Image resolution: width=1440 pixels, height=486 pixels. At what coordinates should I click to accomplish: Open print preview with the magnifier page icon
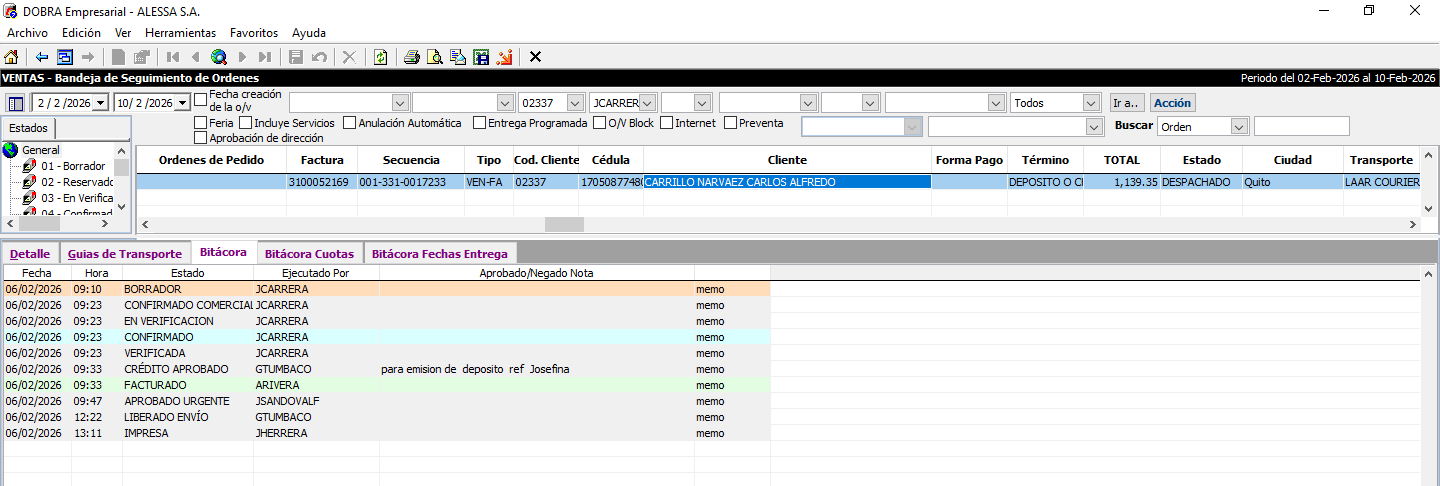[435, 57]
